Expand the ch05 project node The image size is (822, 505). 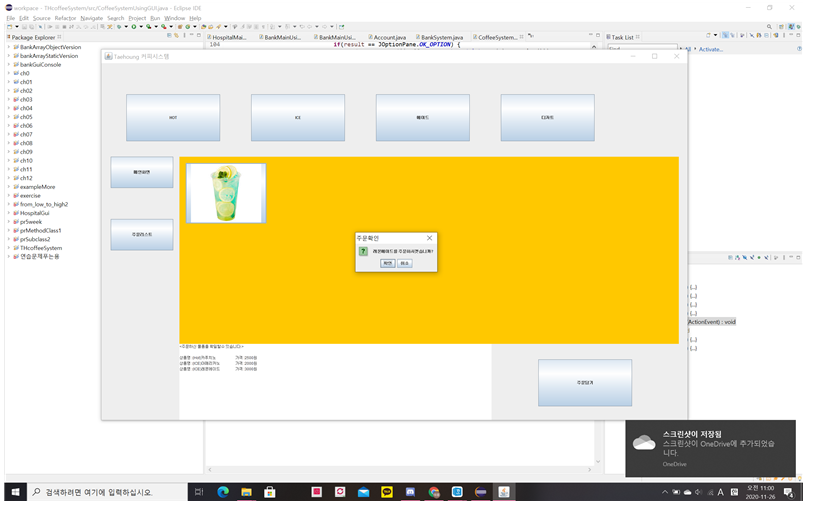pos(8,117)
